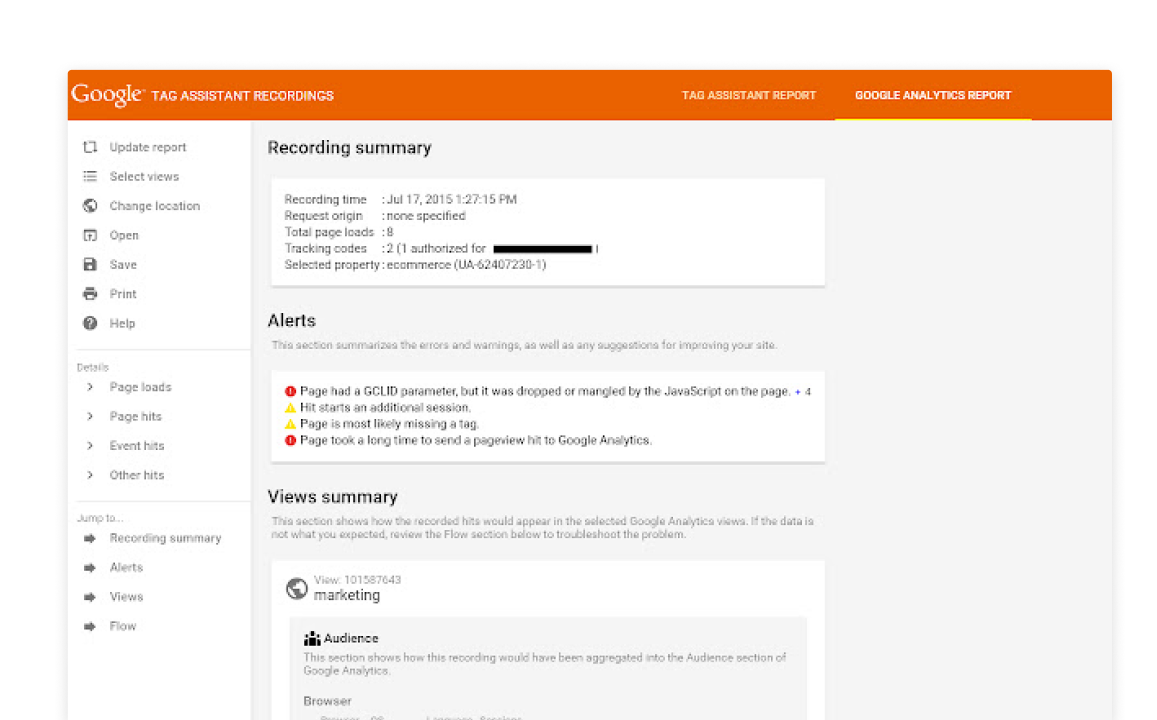Screen dimensions: 1157x720
Task: Click the Open file icon
Action: tap(90, 236)
